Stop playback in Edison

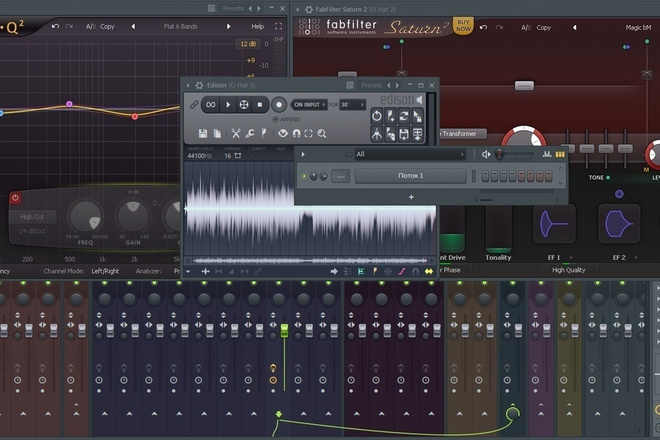pyautogui.click(x=260, y=104)
